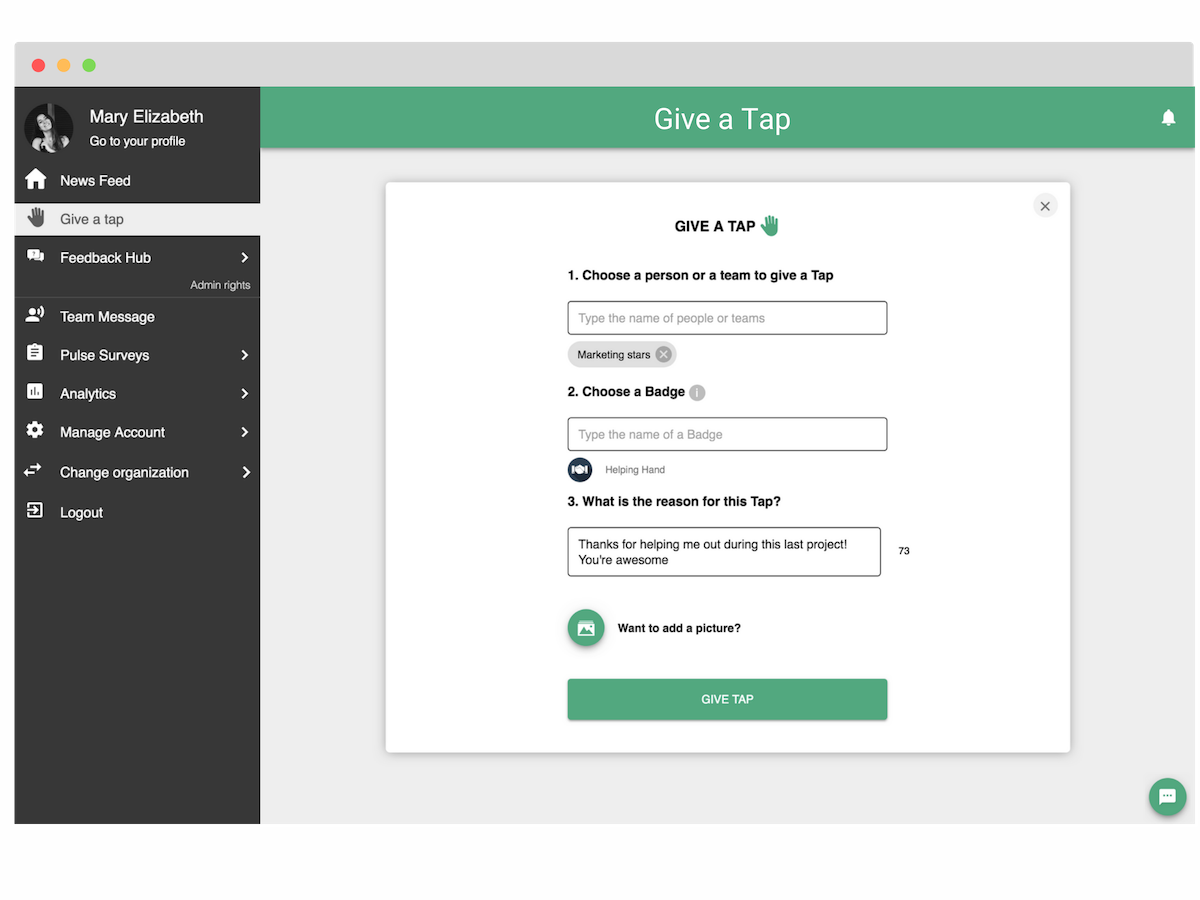Click the green hand beside GIVE A TAP
Screen dimensions: 1200x900
point(769,225)
